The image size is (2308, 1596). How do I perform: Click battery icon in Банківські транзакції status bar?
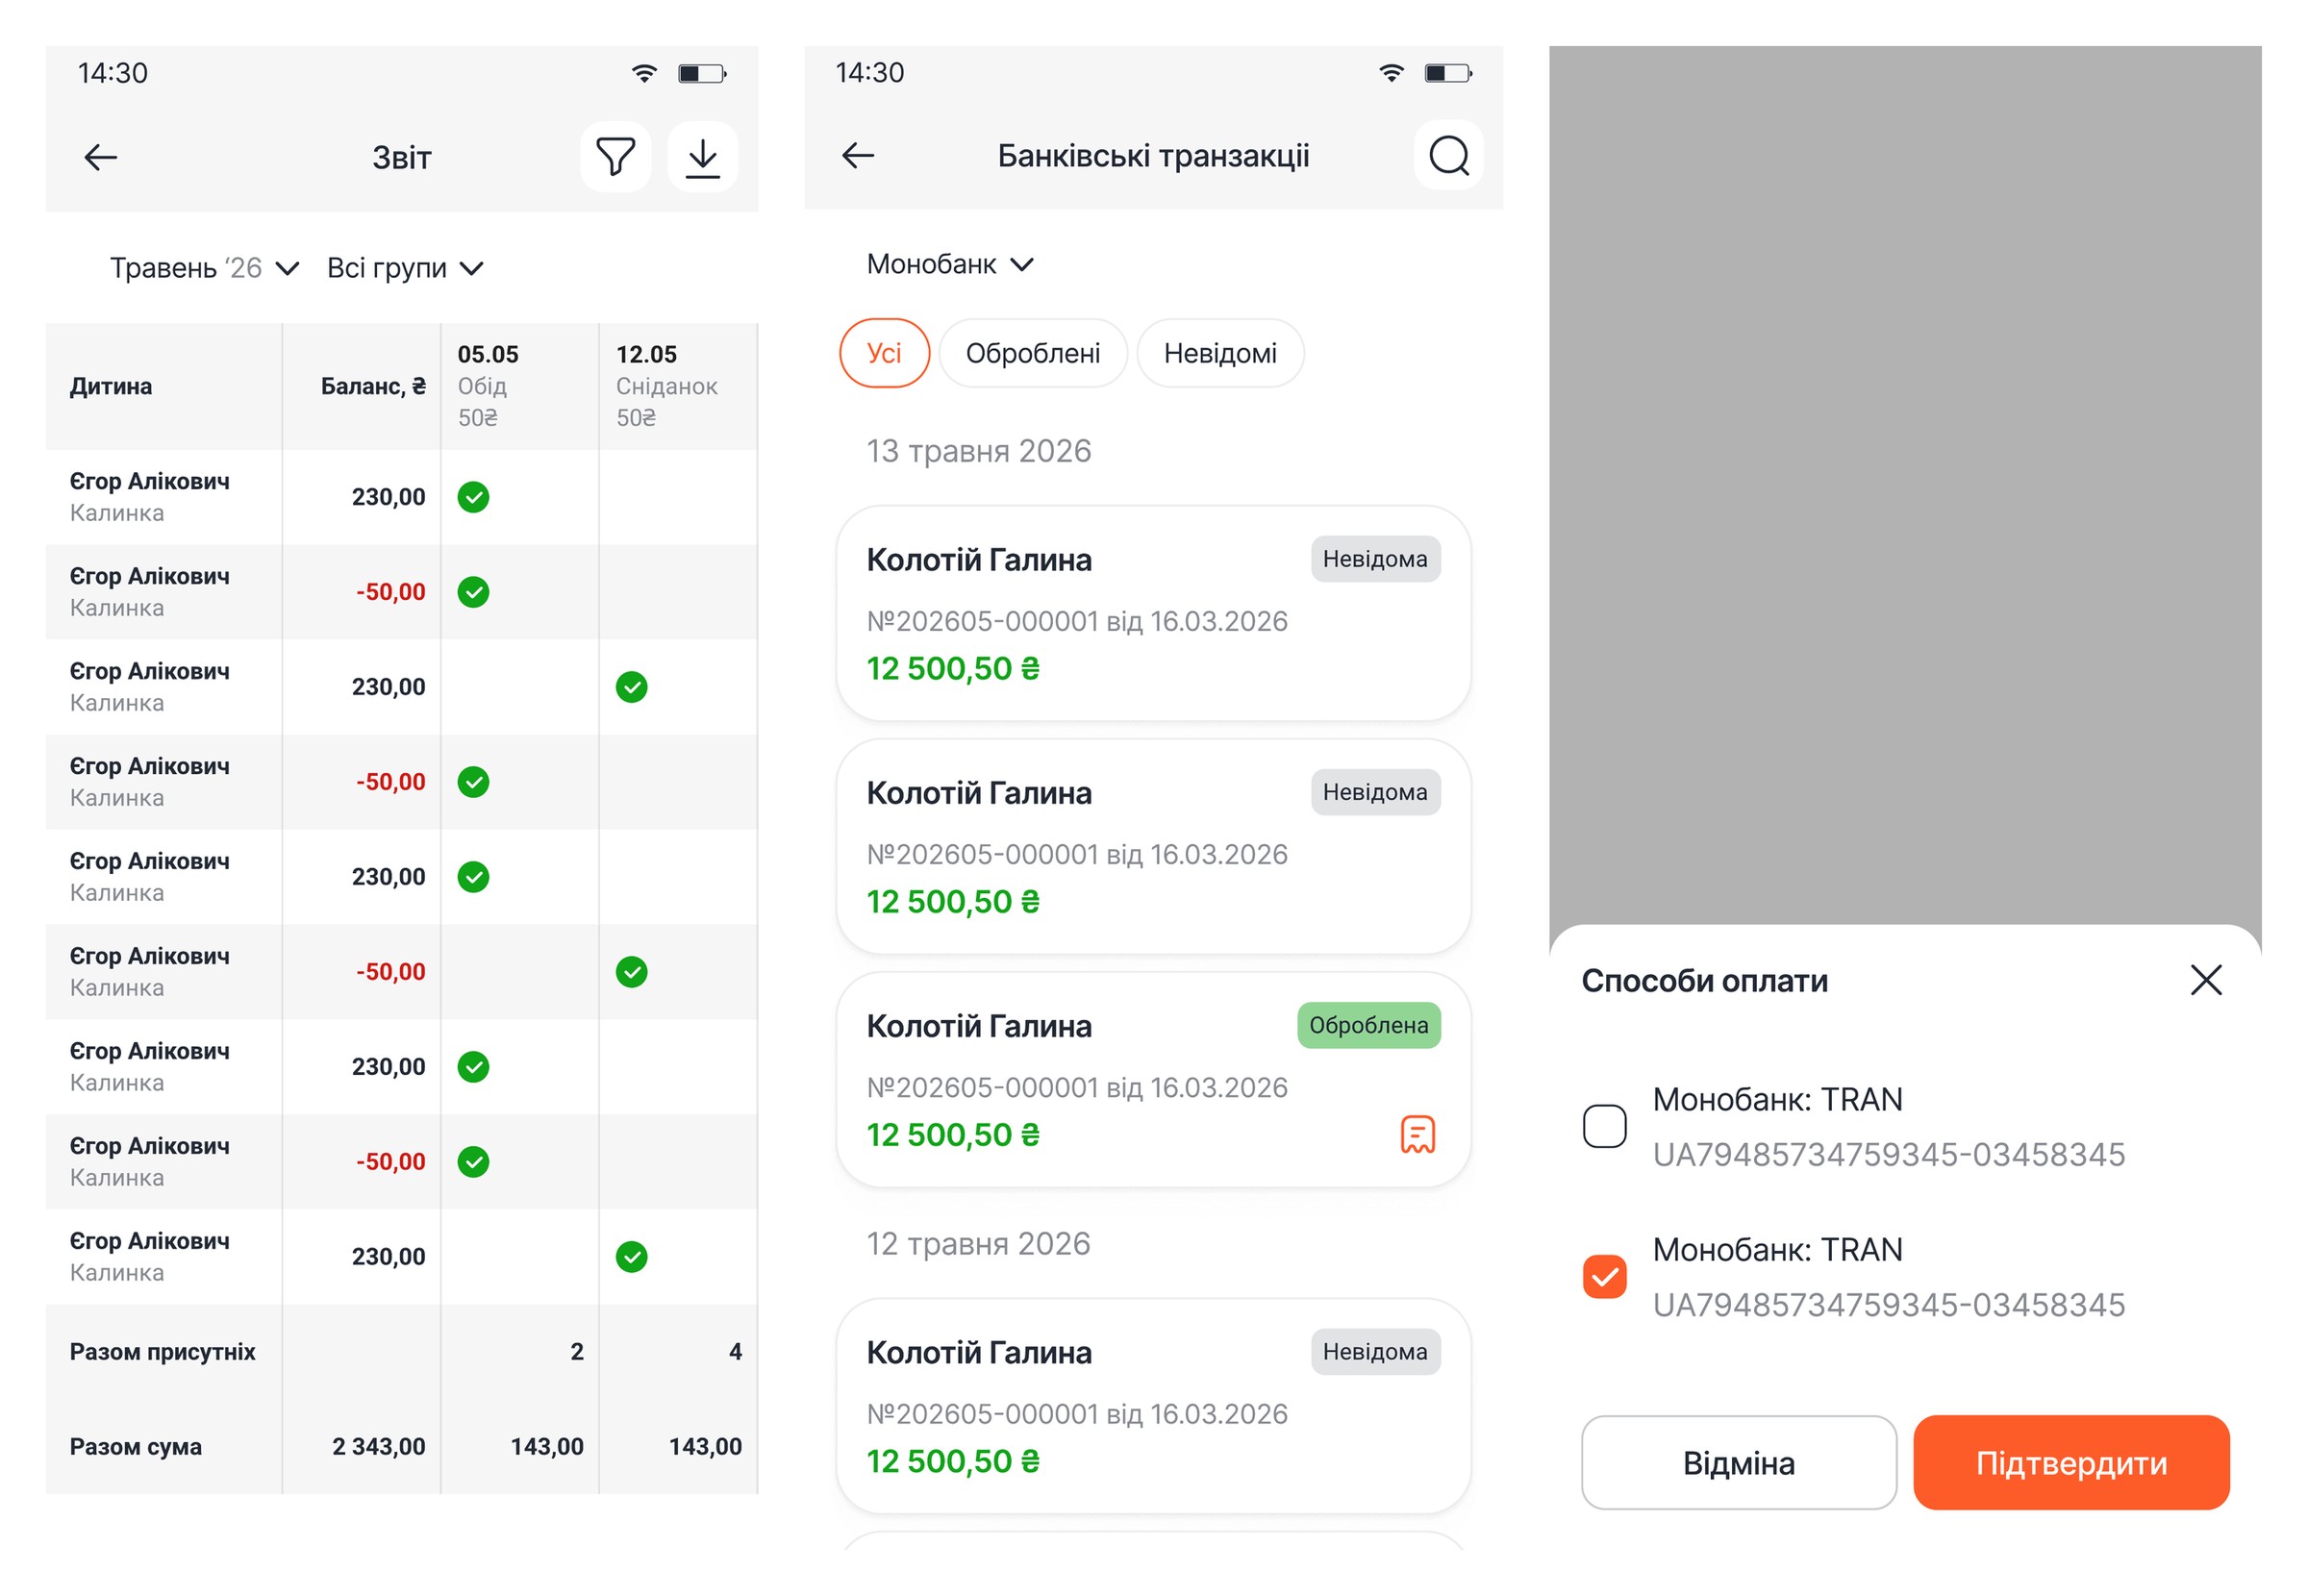(x=1448, y=73)
